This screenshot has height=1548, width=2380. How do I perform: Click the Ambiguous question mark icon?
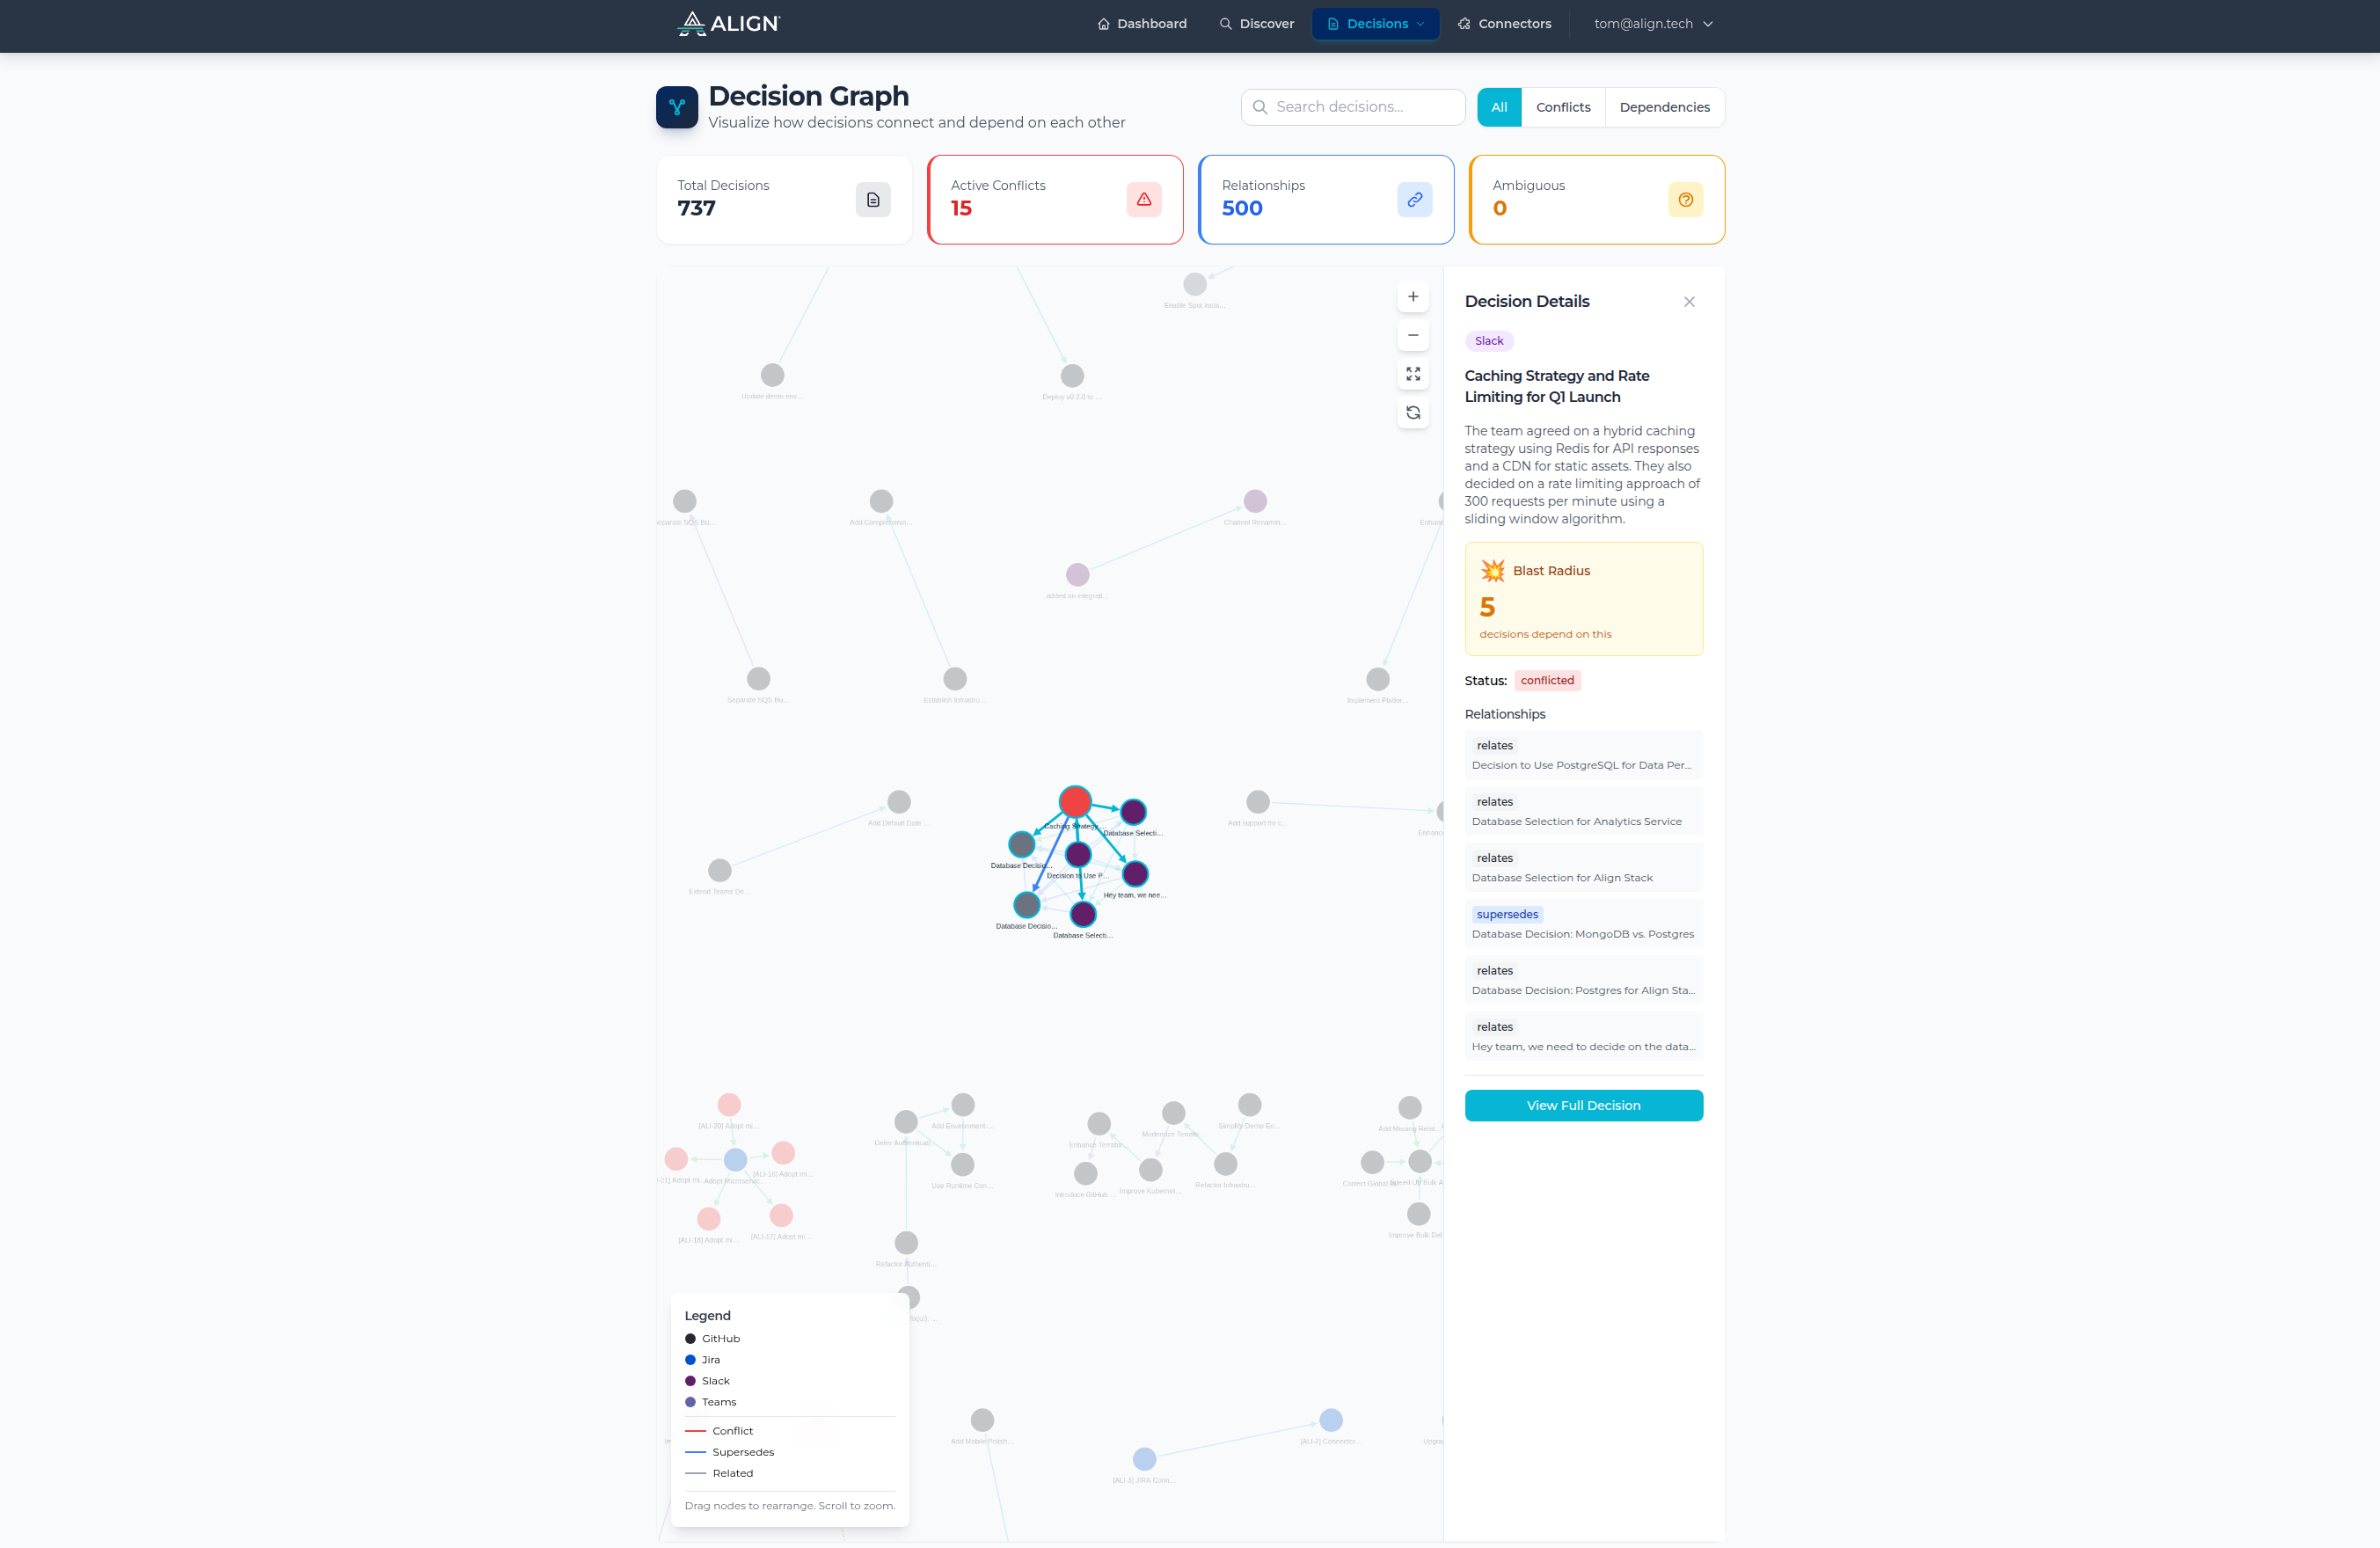[1686, 199]
